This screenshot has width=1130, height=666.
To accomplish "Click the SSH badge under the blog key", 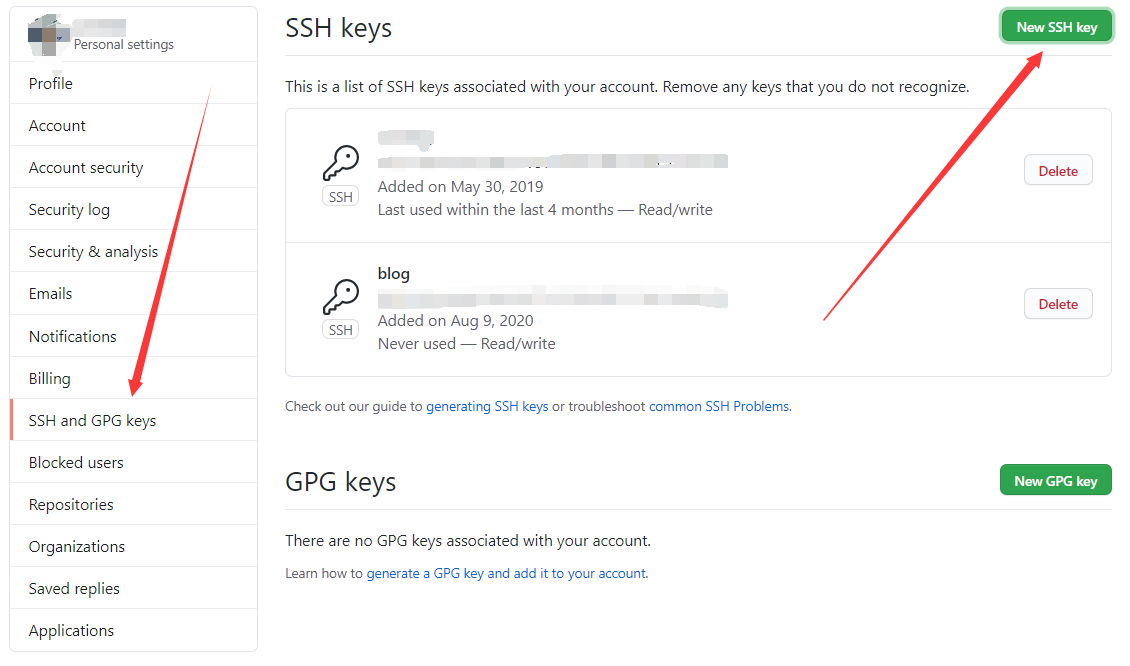I will pos(340,330).
